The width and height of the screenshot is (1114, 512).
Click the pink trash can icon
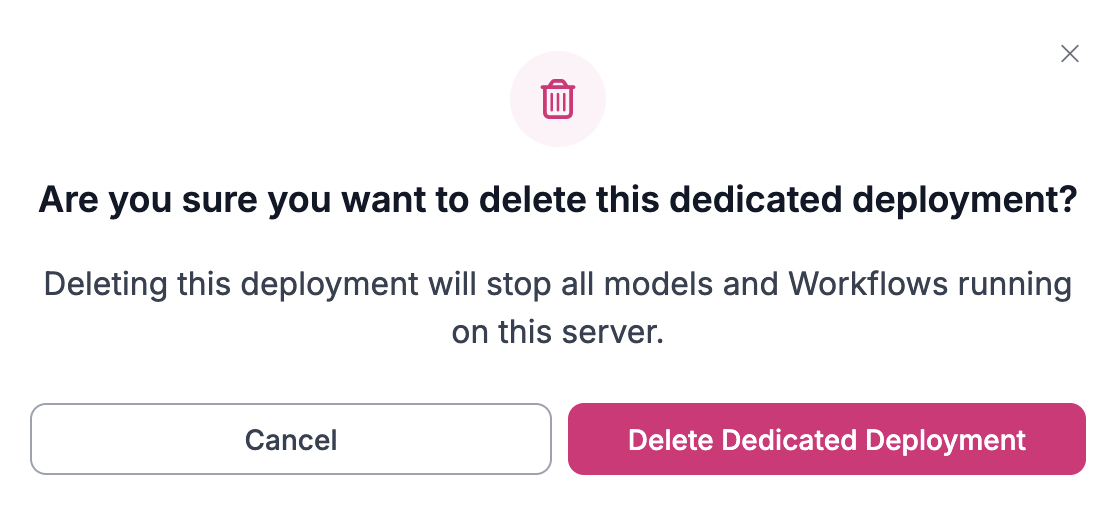coord(557,100)
